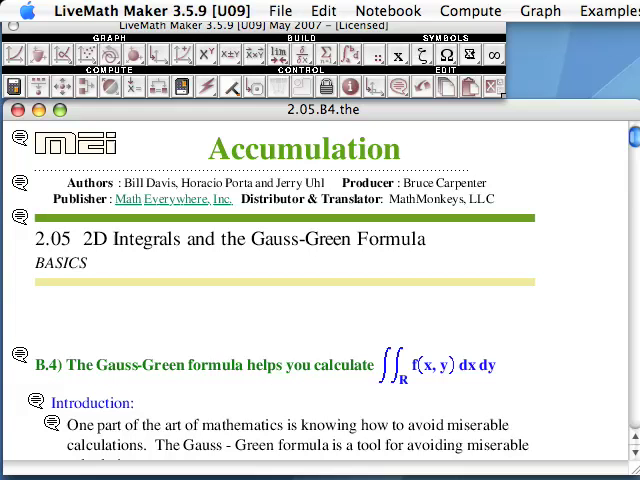This screenshot has width=640, height=480.
Task: Open the scatter plot graph tool
Action: 86,54
